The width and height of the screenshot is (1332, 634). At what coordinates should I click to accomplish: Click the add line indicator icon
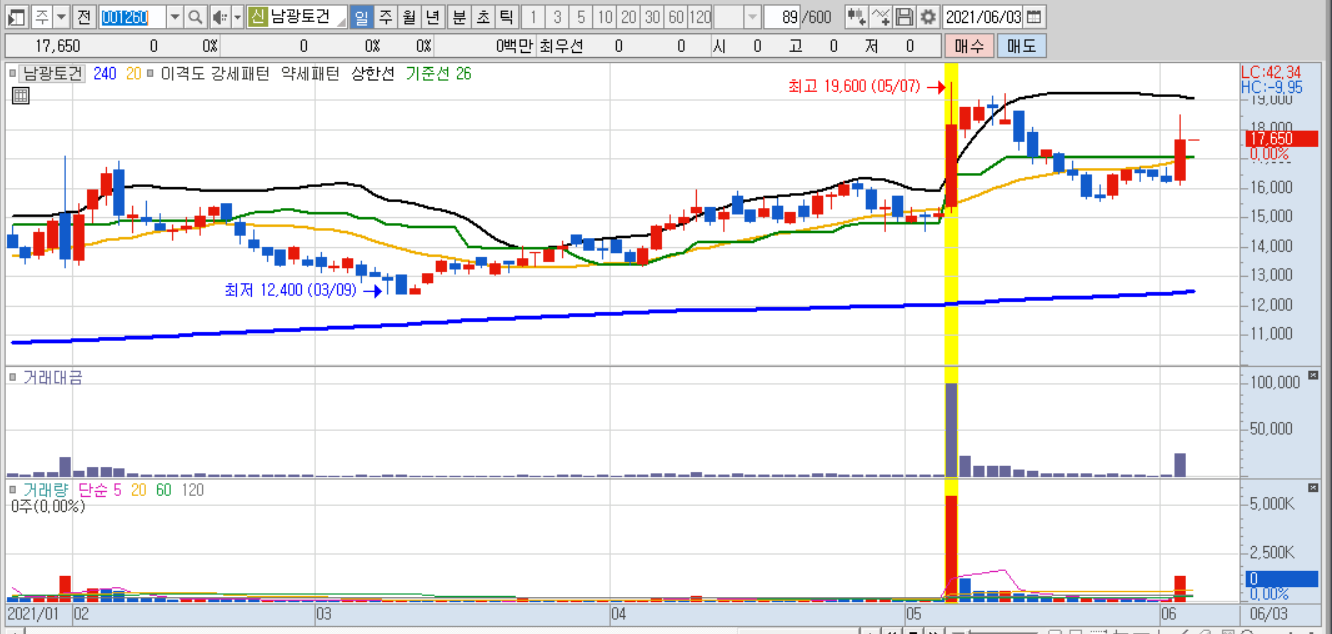pos(880,17)
